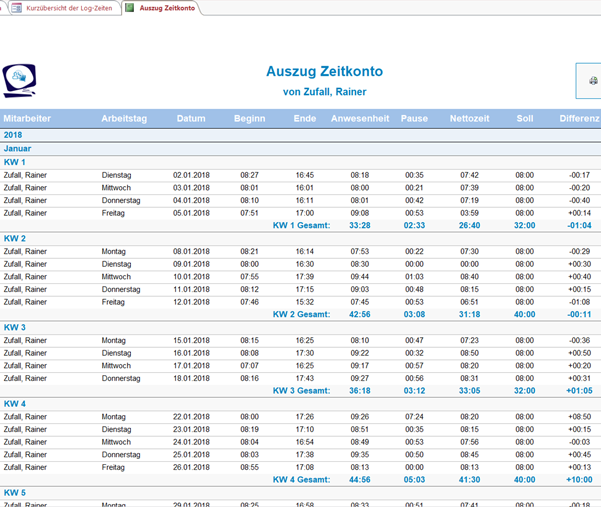Click the Soll column header
This screenshot has height=507, width=601.
[x=525, y=118]
